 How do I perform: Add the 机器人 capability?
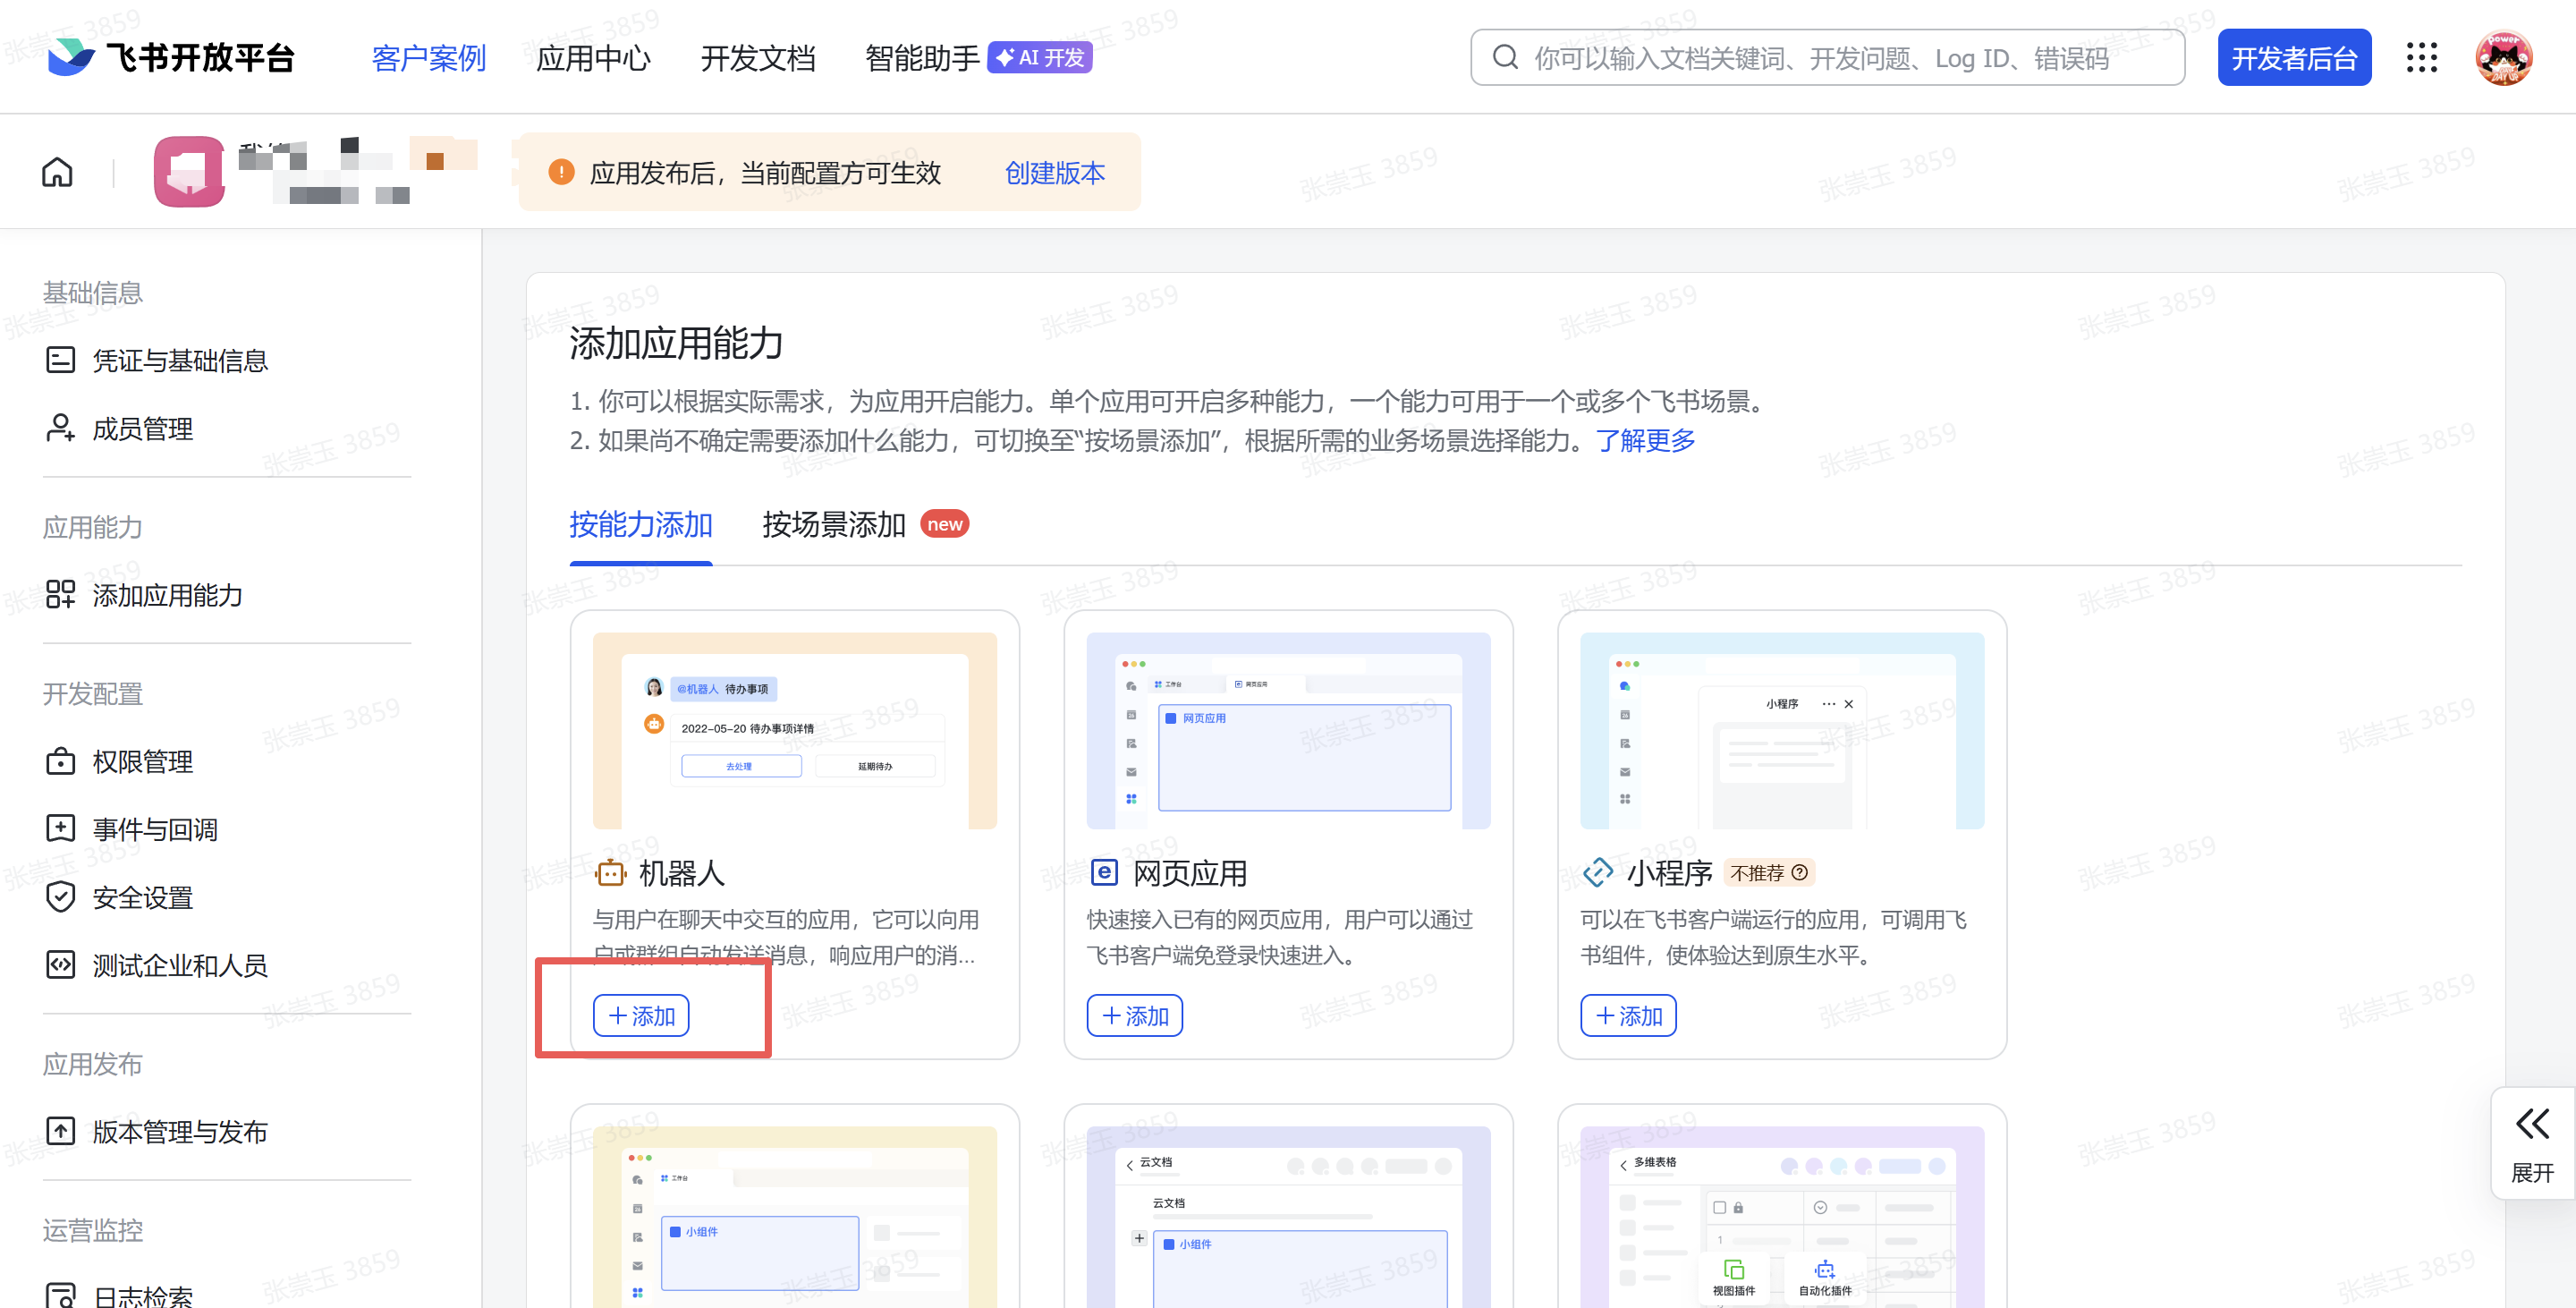[641, 1016]
